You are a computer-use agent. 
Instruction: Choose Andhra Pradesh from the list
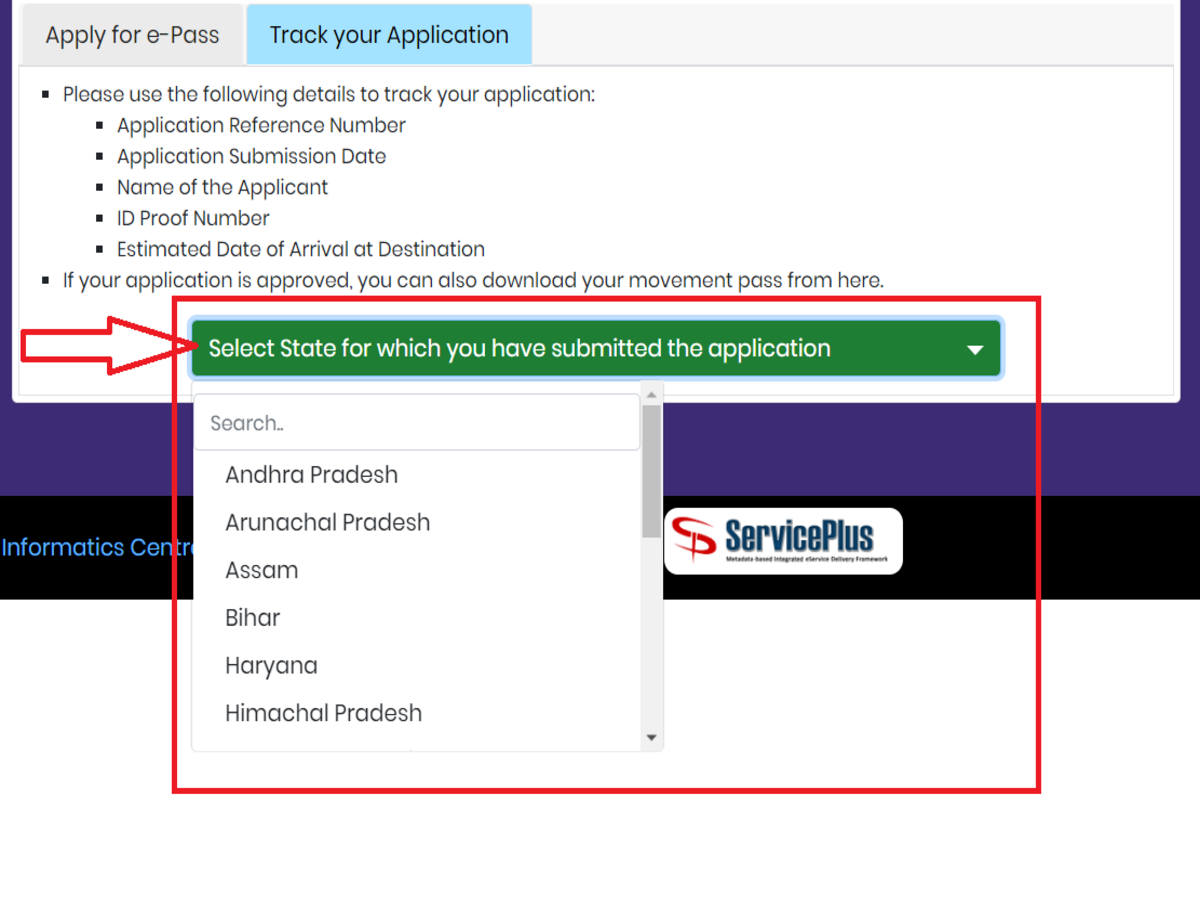click(x=312, y=475)
